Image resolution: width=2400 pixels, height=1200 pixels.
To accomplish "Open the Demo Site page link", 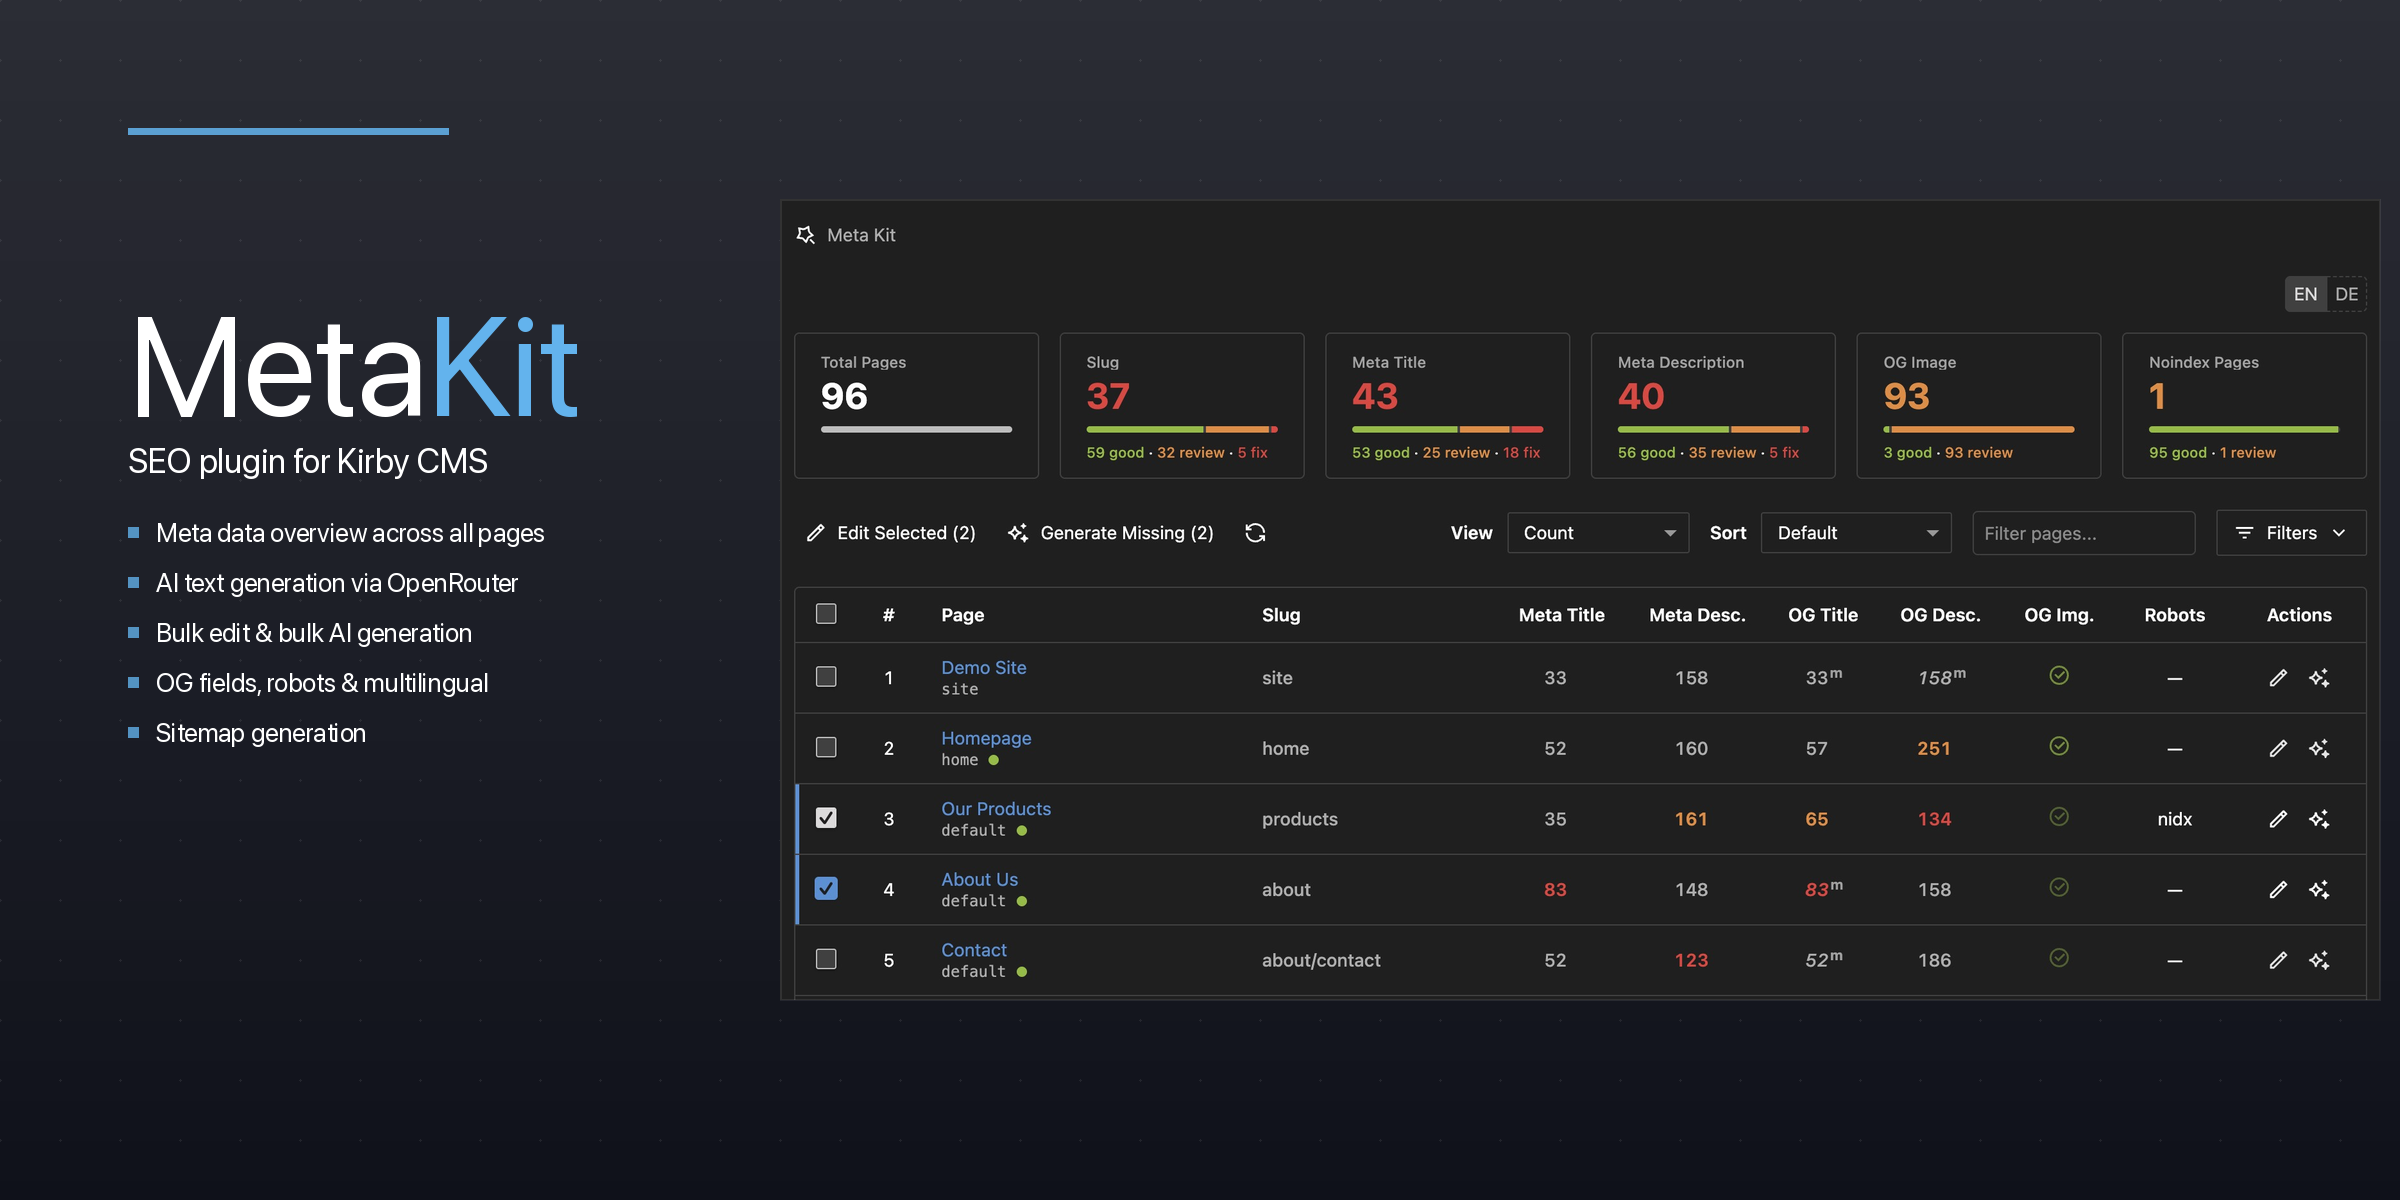I will click(x=984, y=667).
